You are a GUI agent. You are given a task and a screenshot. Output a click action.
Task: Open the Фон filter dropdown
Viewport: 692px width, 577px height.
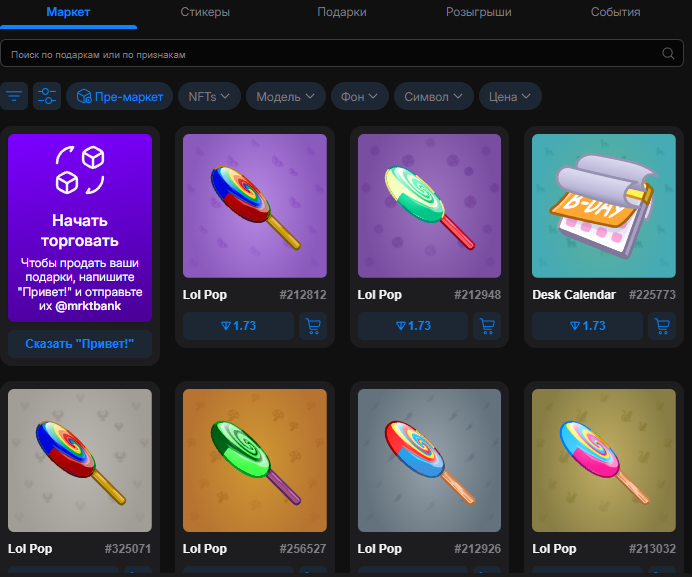[x=359, y=97]
